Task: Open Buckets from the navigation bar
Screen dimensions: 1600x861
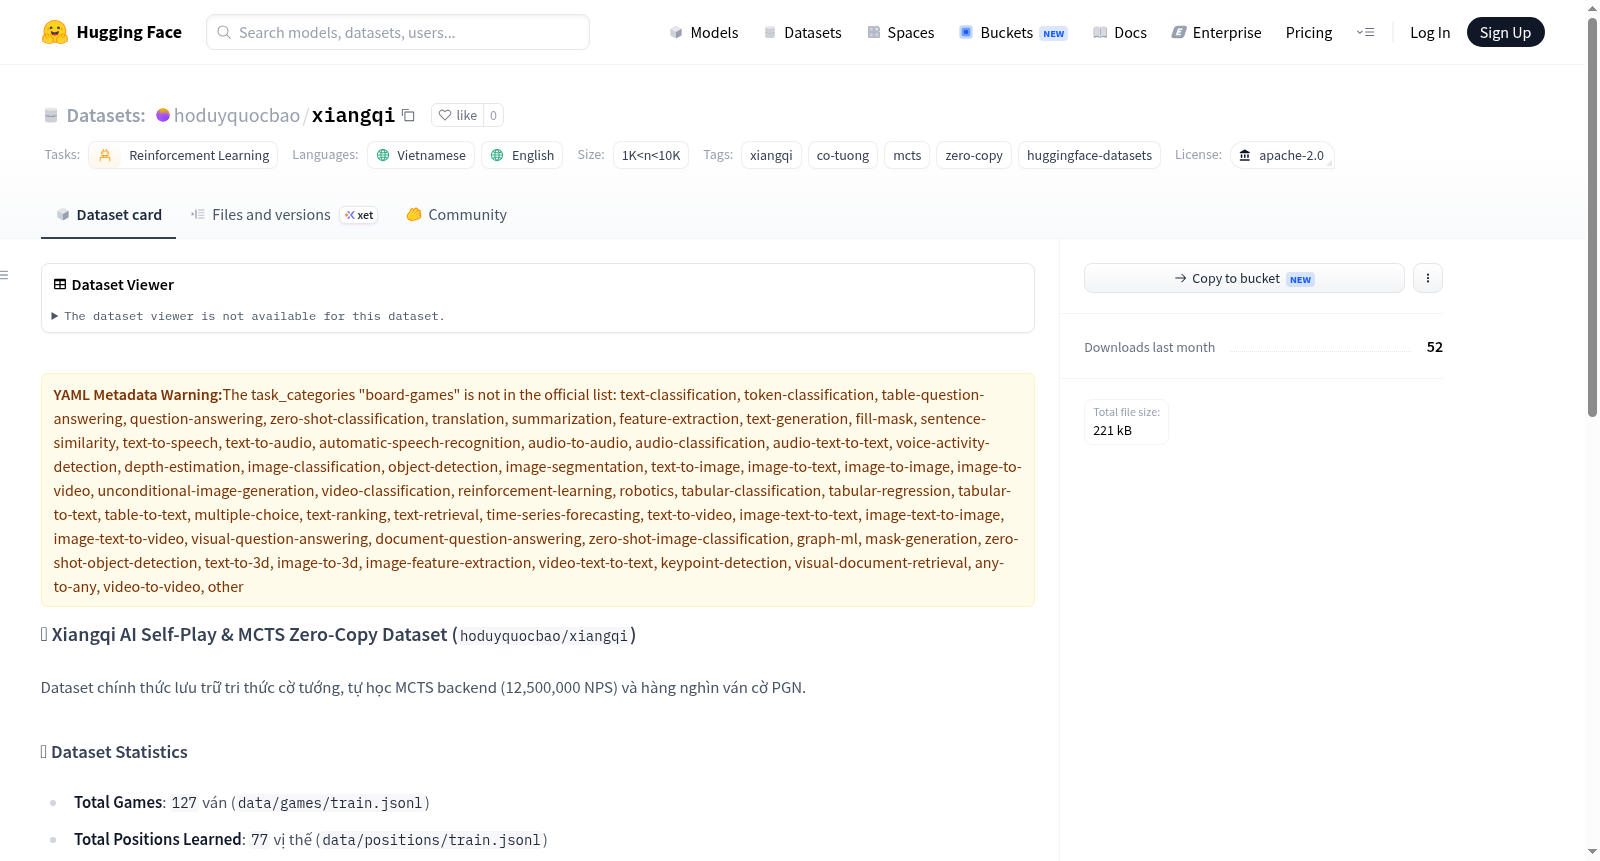Action: click(1013, 32)
